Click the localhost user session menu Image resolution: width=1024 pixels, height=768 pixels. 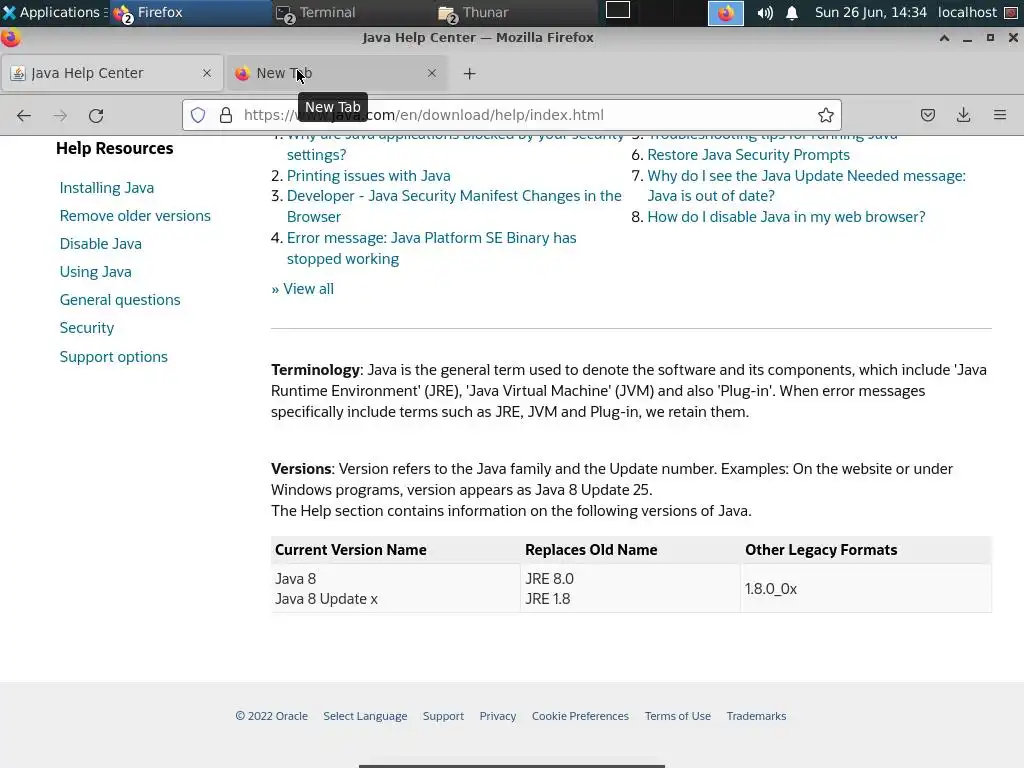pyautogui.click(x=967, y=12)
